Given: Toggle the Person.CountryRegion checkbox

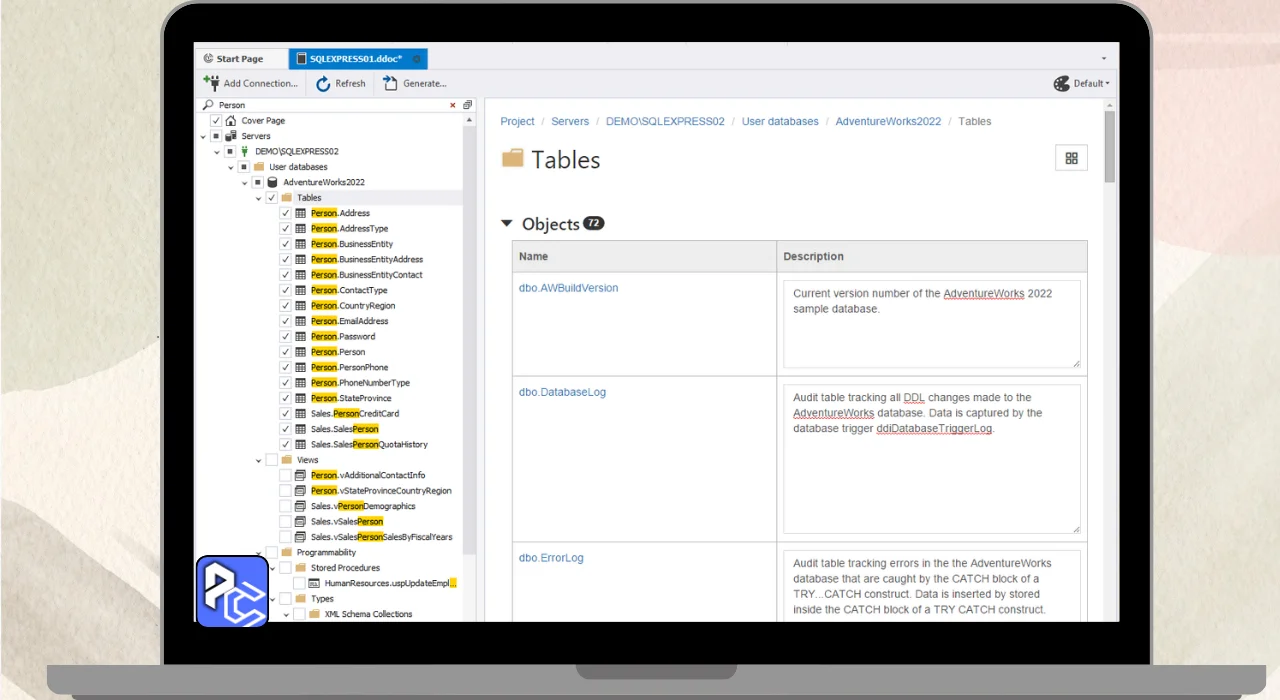Looking at the screenshot, I should click(286, 305).
